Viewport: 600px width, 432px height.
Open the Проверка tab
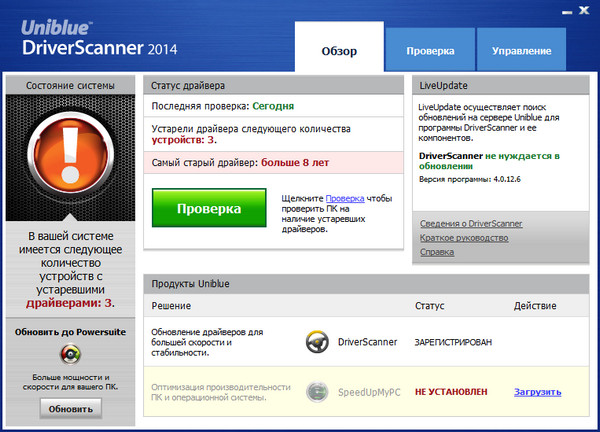click(429, 50)
